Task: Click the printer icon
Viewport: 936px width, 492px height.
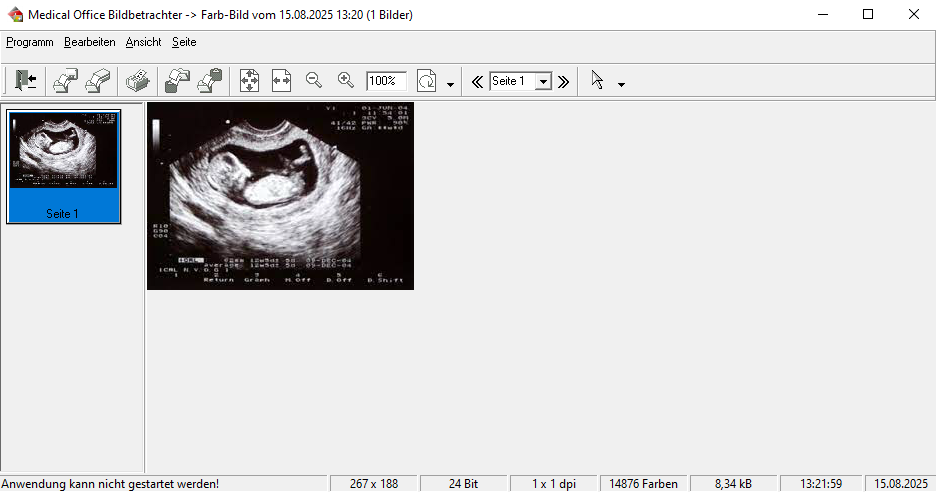Action: point(137,81)
